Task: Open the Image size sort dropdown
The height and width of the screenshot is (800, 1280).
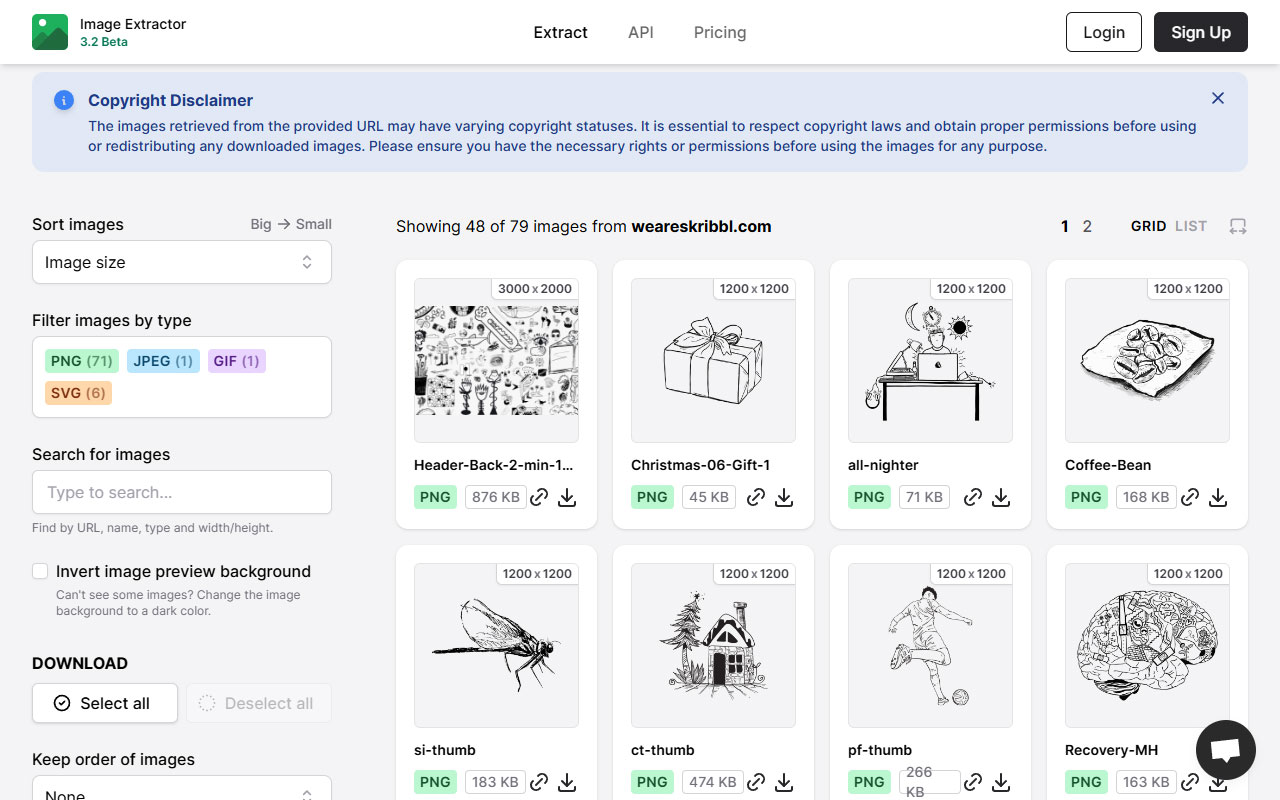Action: tap(181, 262)
